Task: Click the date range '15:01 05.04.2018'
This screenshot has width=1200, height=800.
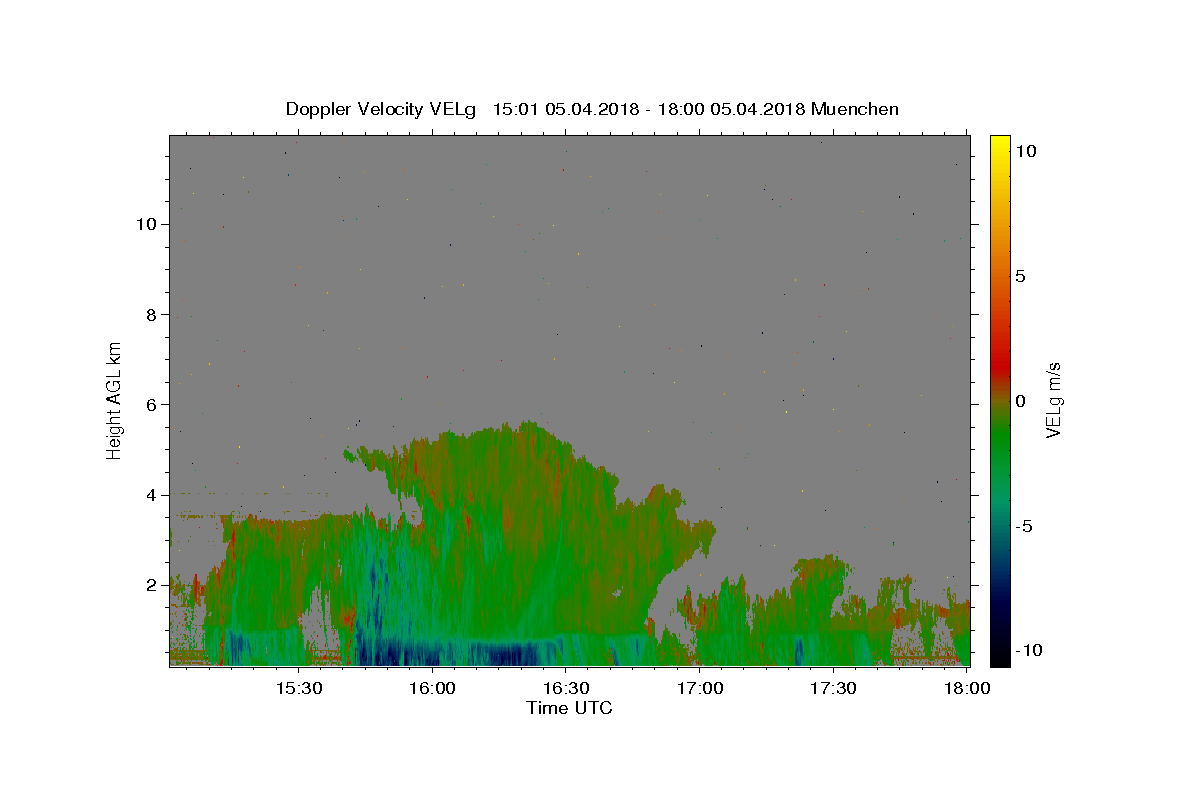Action: [x=565, y=109]
